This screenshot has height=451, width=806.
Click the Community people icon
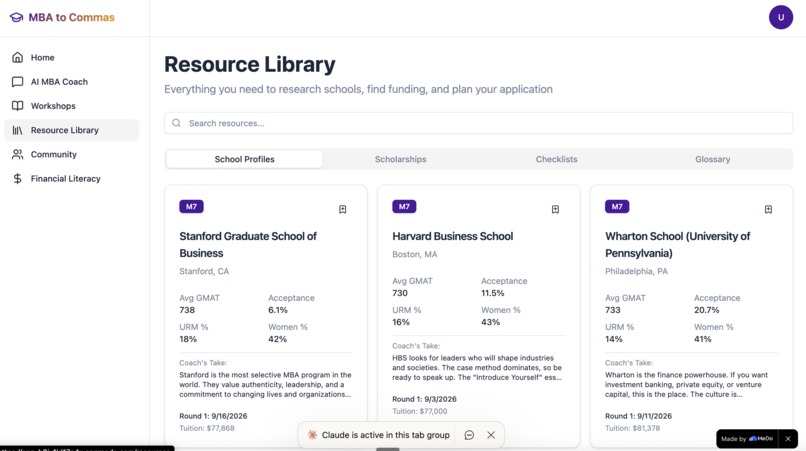tap(17, 154)
